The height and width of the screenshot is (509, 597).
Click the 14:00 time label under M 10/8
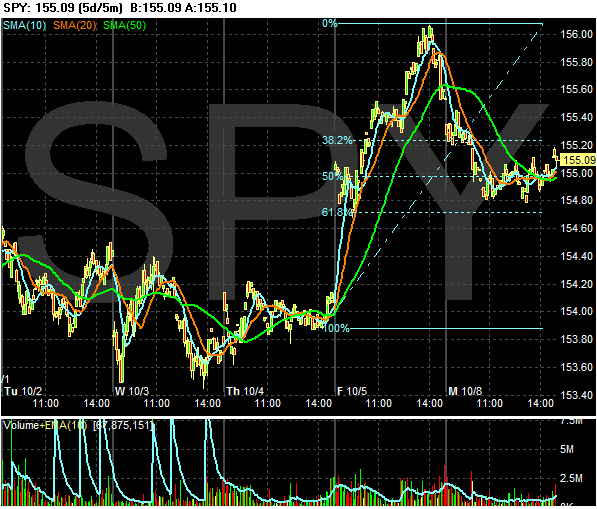click(x=541, y=403)
